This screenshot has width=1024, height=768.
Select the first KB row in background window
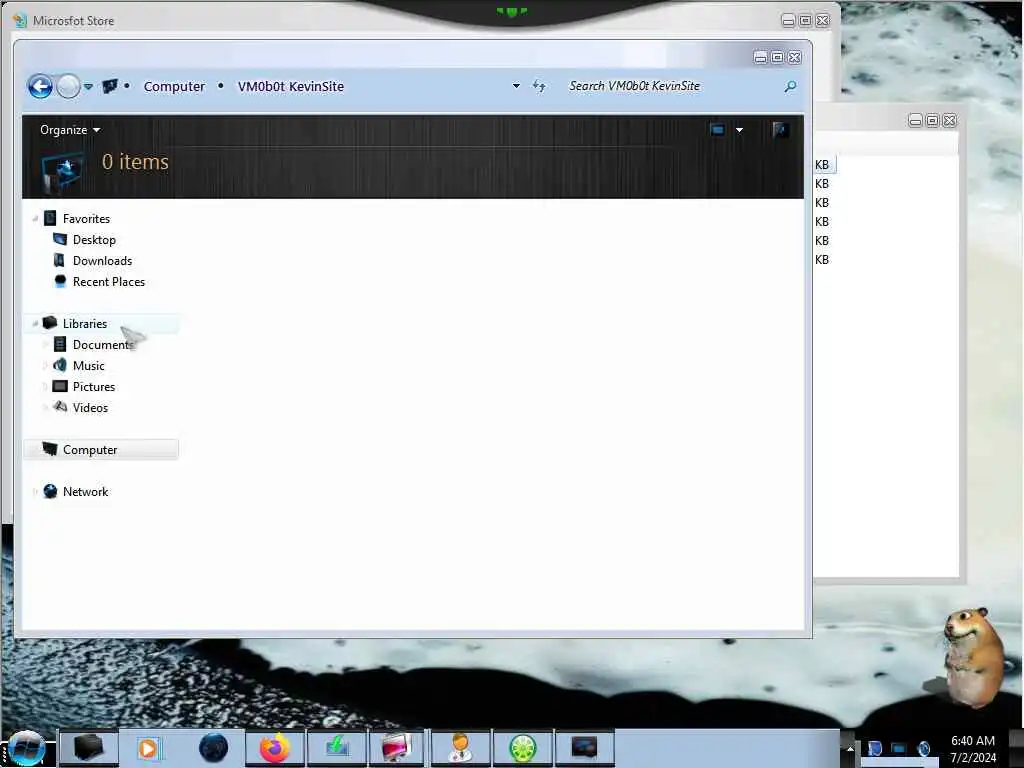click(x=825, y=165)
